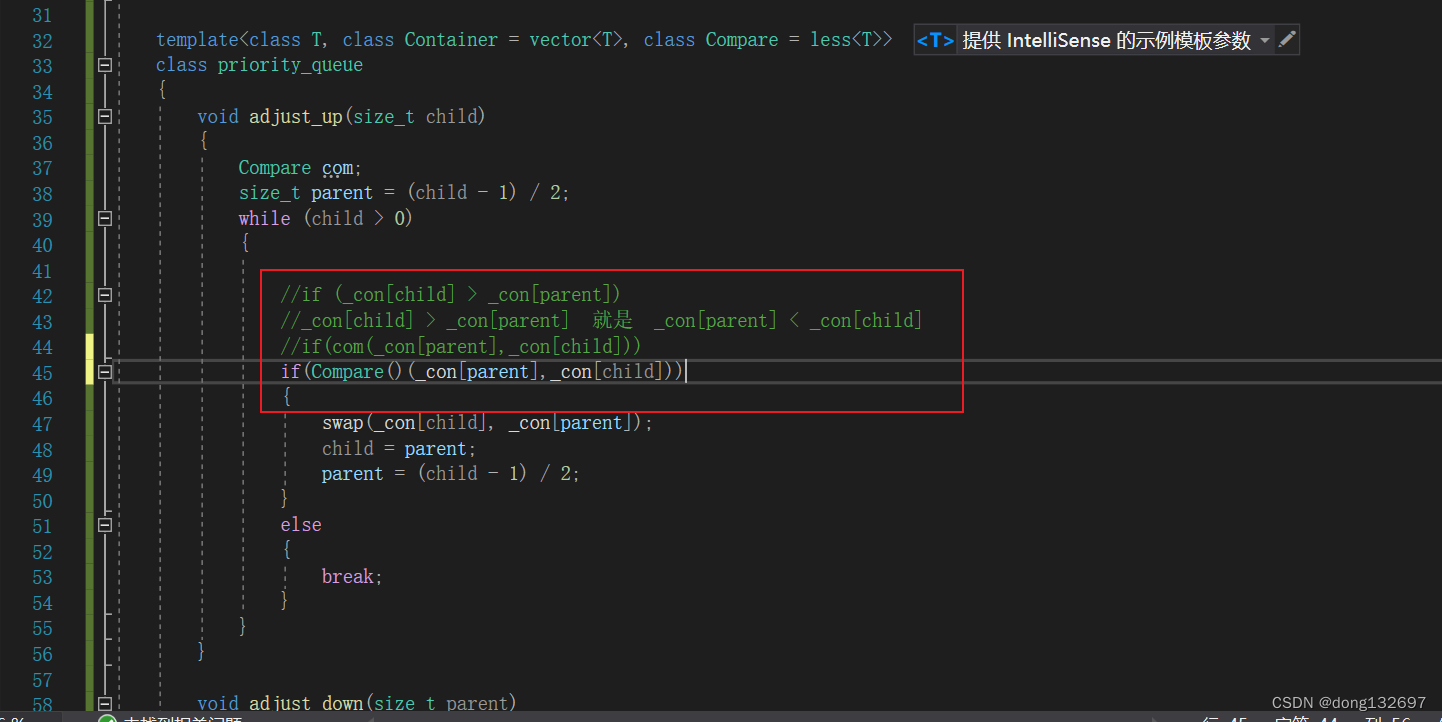Collapse the else block at line 51

[104, 525]
